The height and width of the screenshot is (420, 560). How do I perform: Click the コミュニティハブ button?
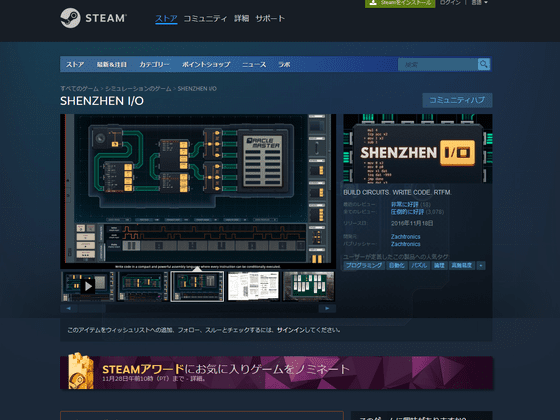(x=457, y=100)
